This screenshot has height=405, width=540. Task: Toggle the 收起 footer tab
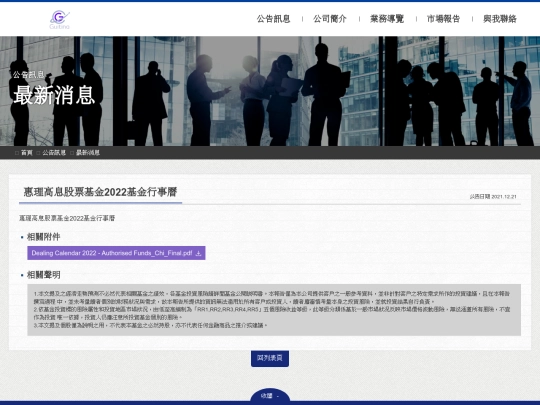[270, 396]
